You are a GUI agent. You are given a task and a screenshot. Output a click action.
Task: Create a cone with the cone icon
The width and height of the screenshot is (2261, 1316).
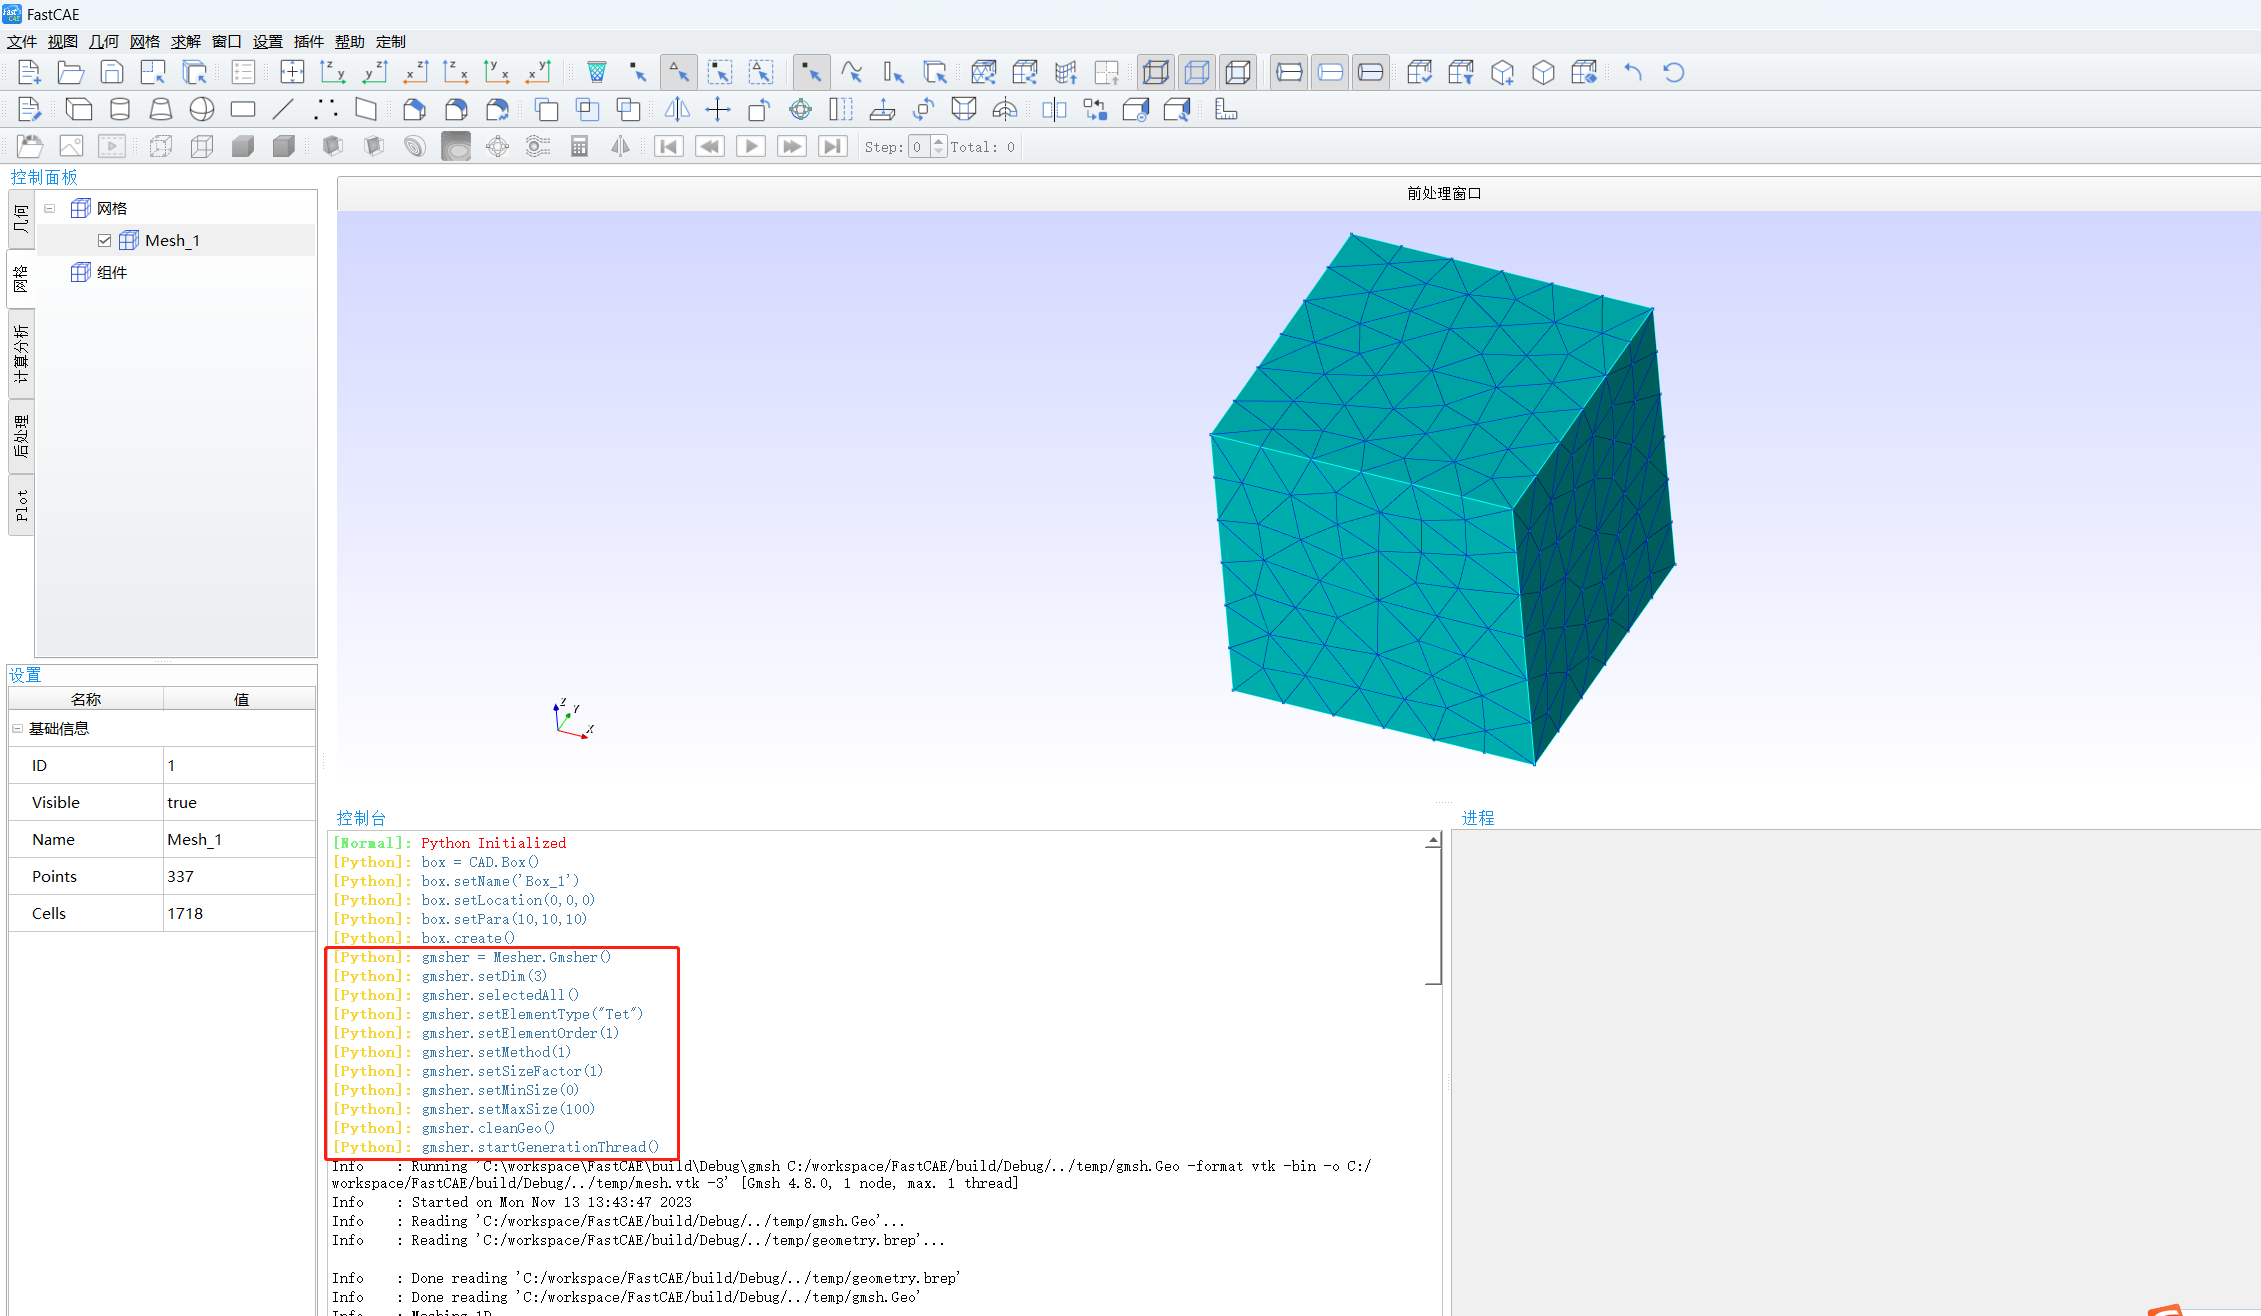pos(161,109)
